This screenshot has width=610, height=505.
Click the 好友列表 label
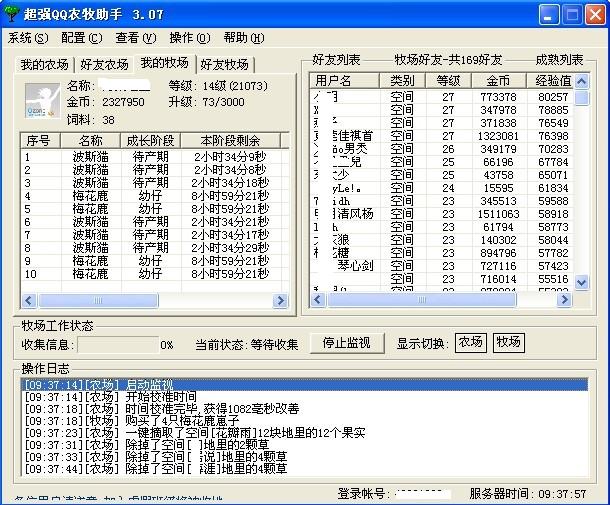coord(336,60)
